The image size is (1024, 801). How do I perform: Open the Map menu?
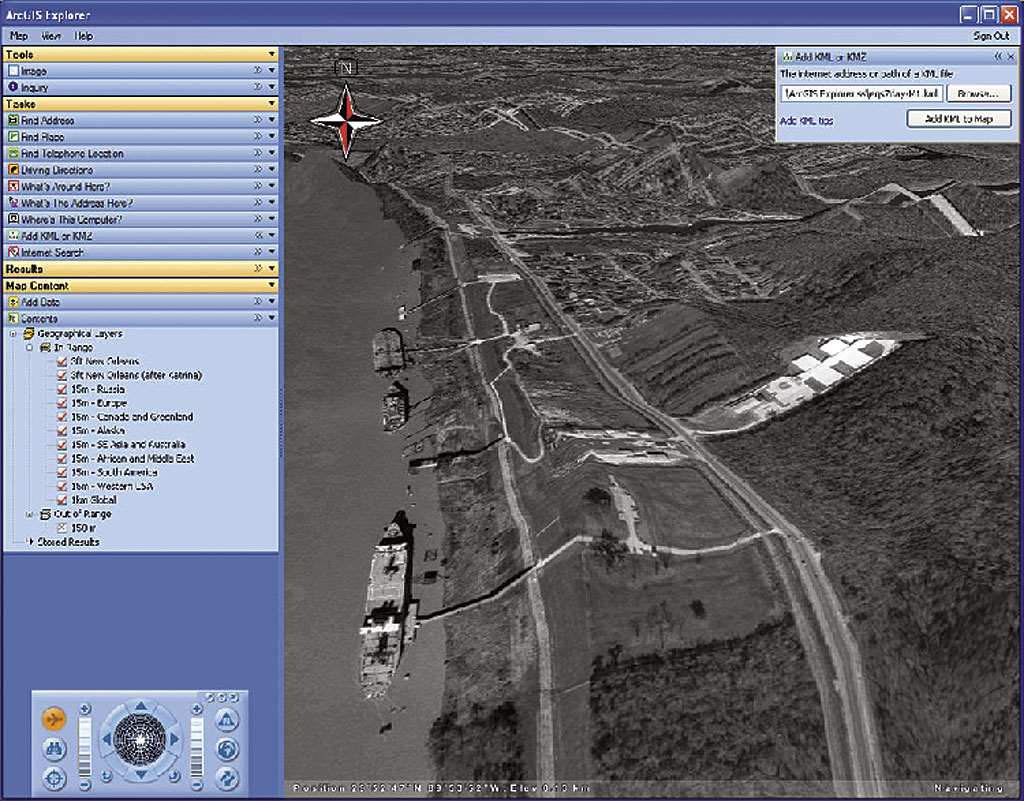click(19, 36)
